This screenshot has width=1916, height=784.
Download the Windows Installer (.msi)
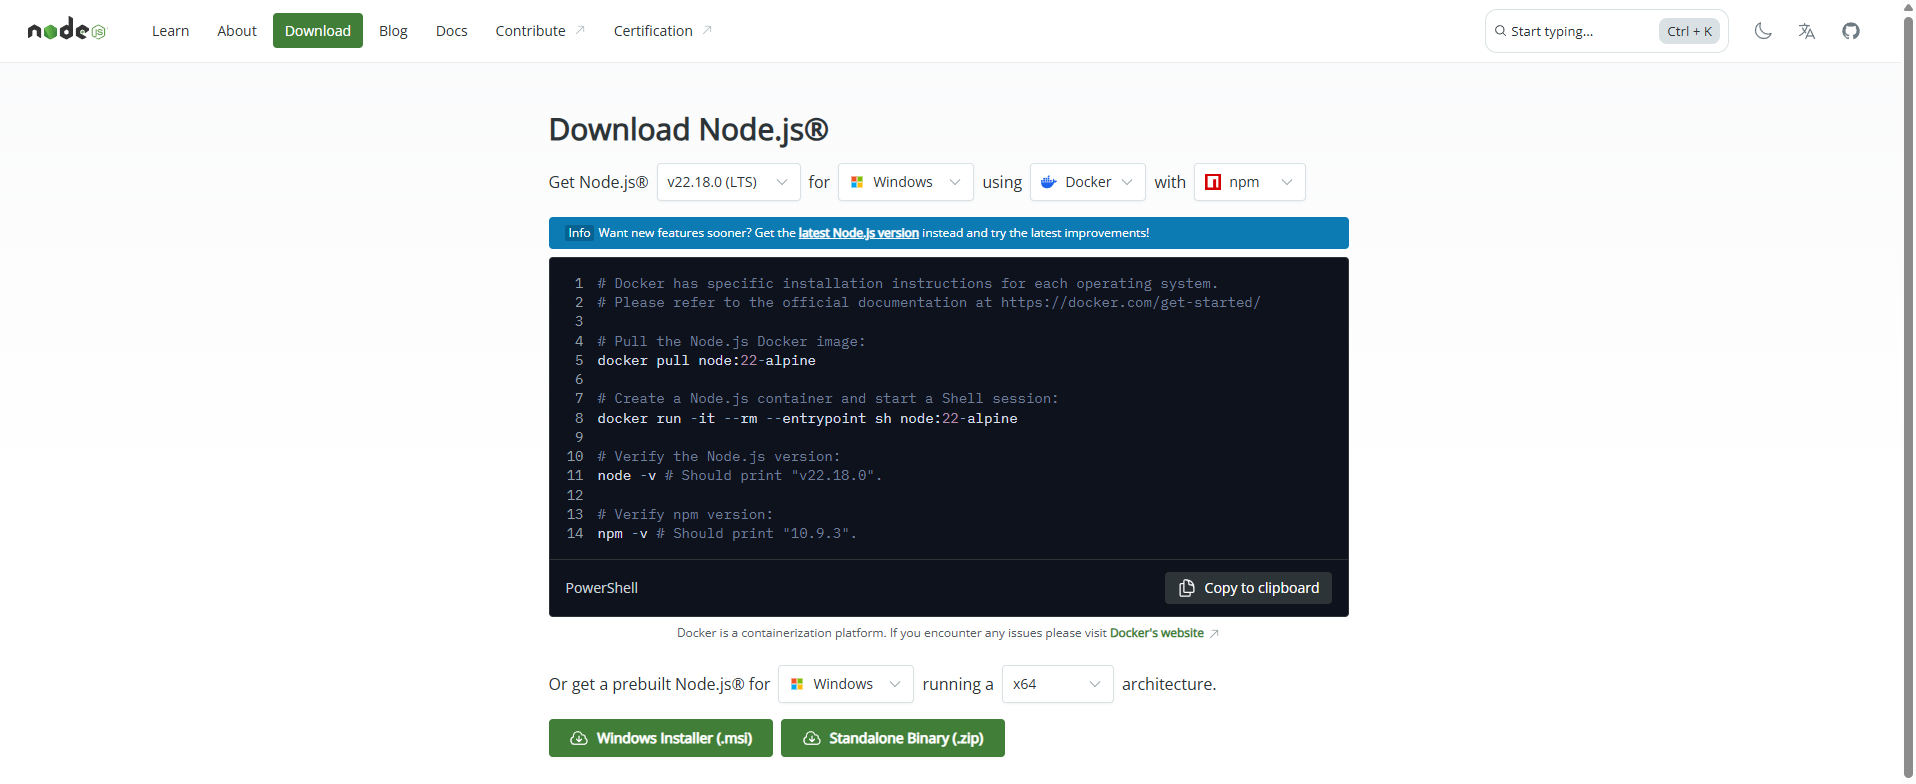point(661,738)
